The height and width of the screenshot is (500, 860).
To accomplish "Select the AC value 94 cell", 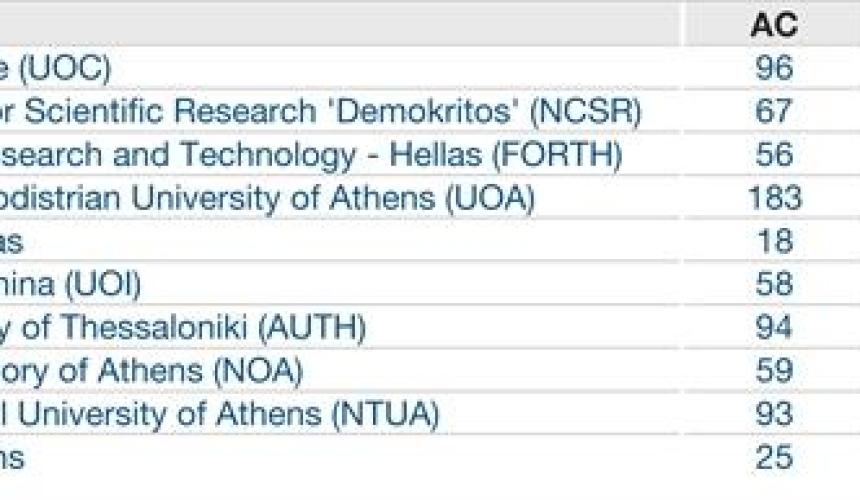I will pos(774,328).
